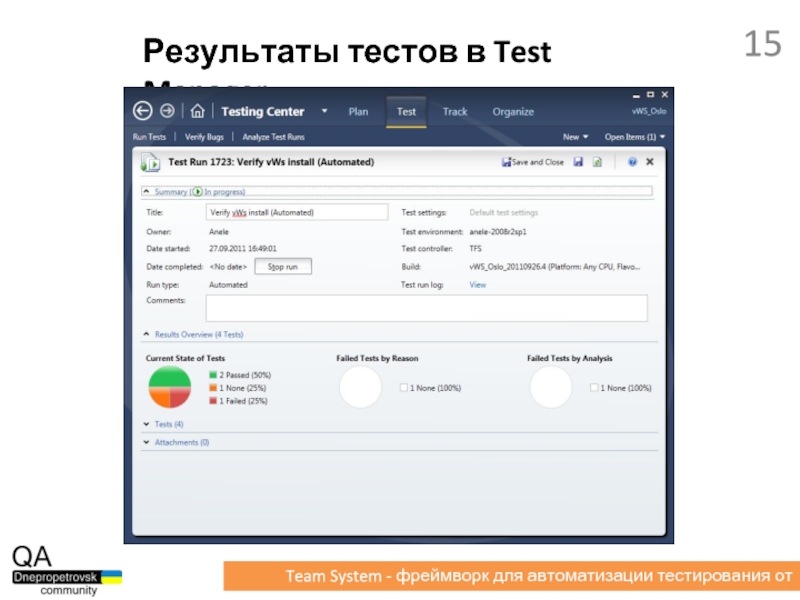Click the TFS test controller value
800x600 pixels.
(x=475, y=248)
